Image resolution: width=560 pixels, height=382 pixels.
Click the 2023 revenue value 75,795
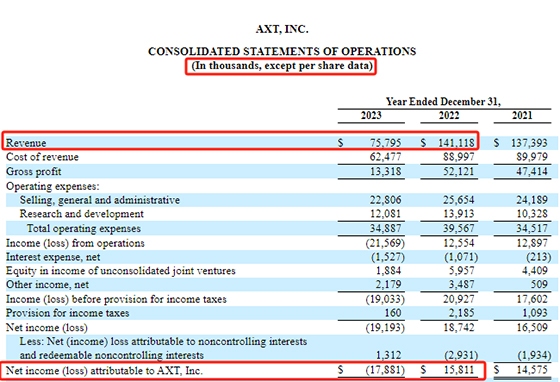385,143
